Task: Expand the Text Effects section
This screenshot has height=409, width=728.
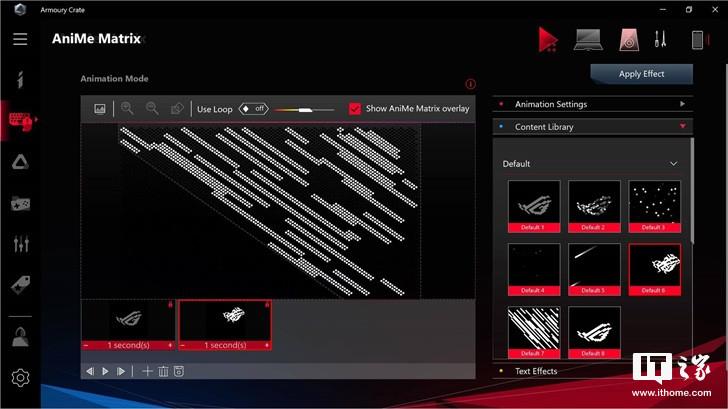Action: click(x=592, y=371)
